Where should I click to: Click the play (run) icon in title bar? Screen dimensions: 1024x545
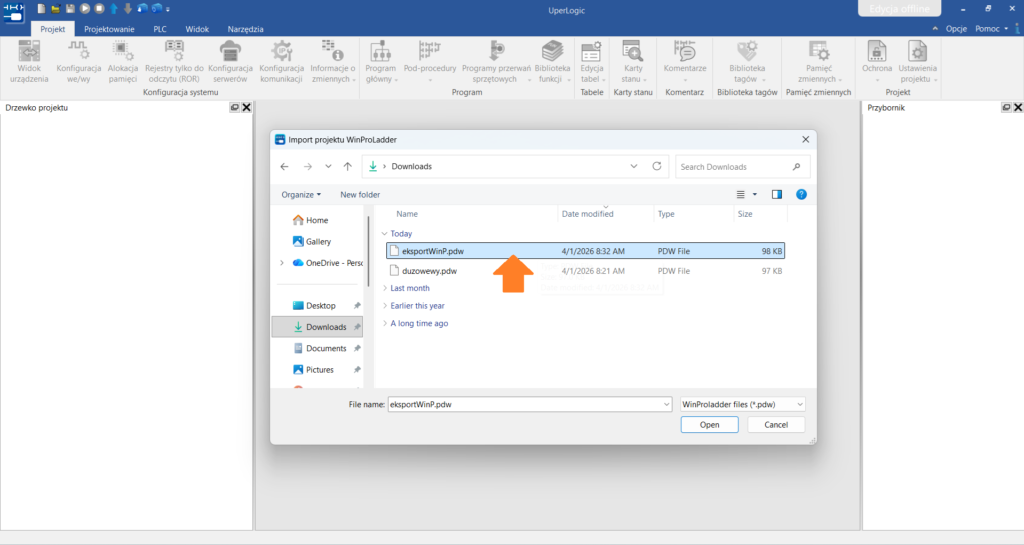85,8
